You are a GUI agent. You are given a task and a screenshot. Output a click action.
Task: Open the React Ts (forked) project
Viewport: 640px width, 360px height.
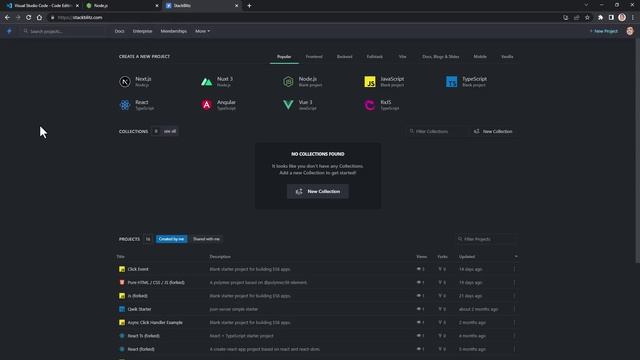(143, 336)
